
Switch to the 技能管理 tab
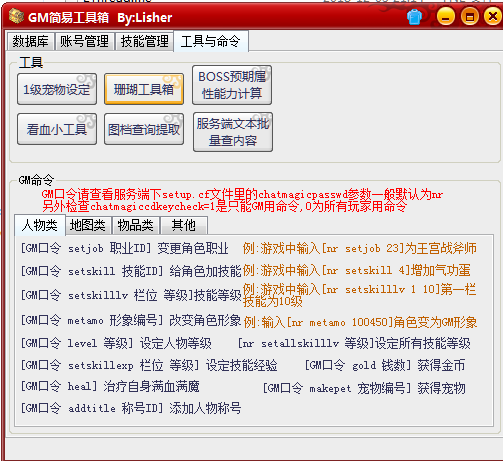[144, 42]
